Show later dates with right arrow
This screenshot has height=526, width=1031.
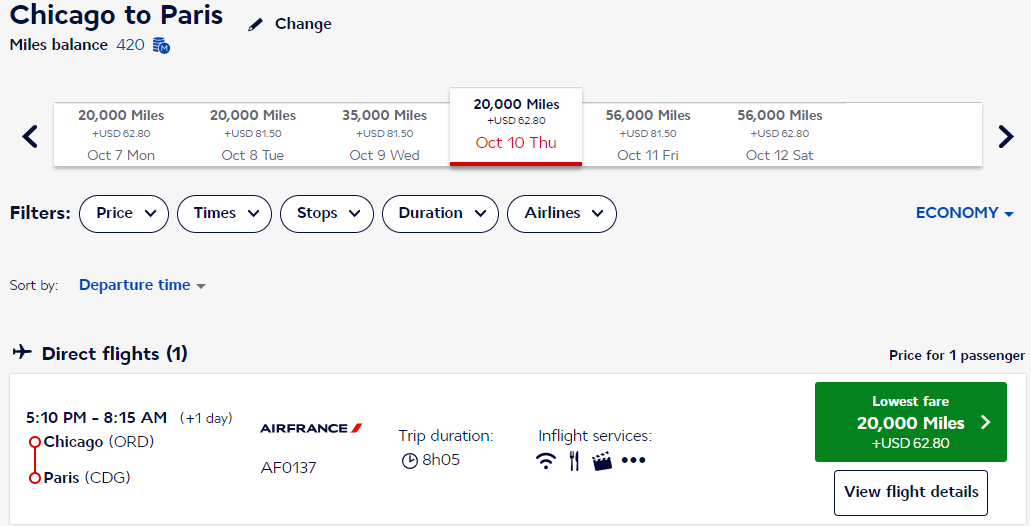(1005, 136)
